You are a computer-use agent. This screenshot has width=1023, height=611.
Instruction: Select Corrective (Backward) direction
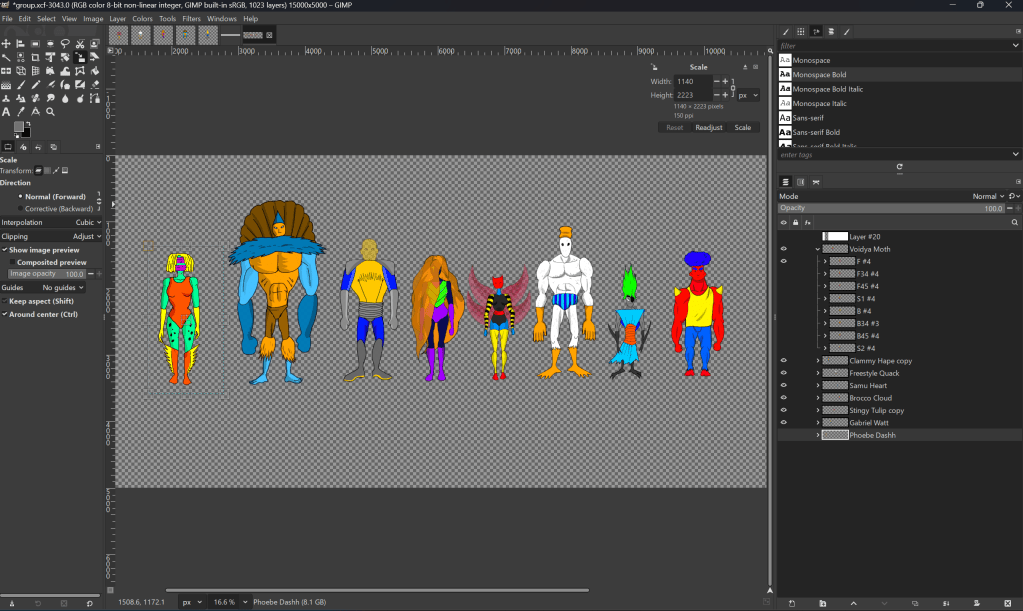tap(20, 209)
